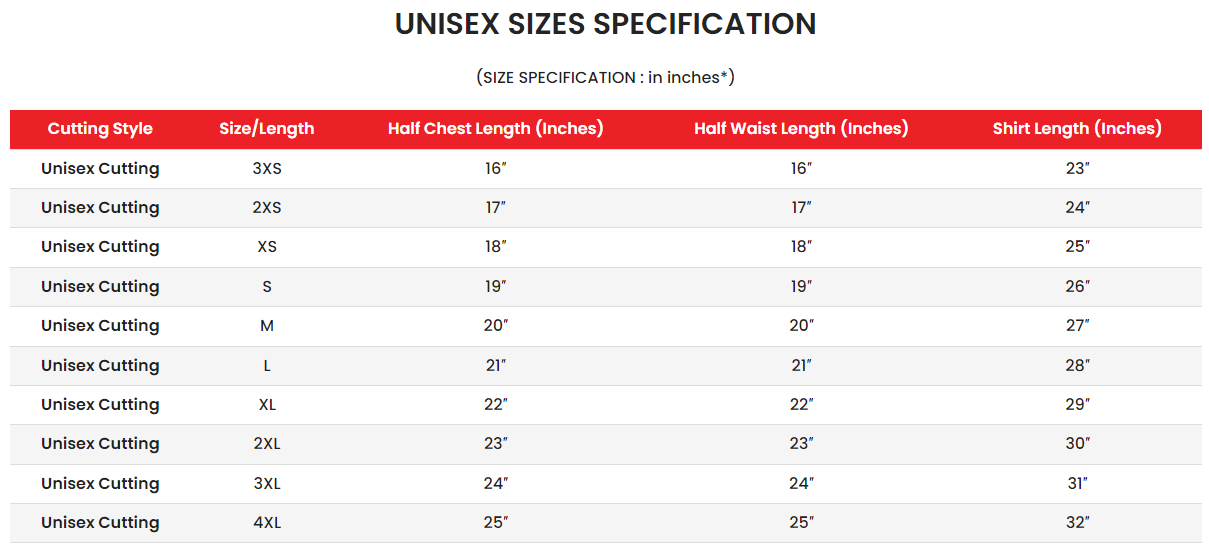Select the Cutting Style column header

click(x=100, y=129)
